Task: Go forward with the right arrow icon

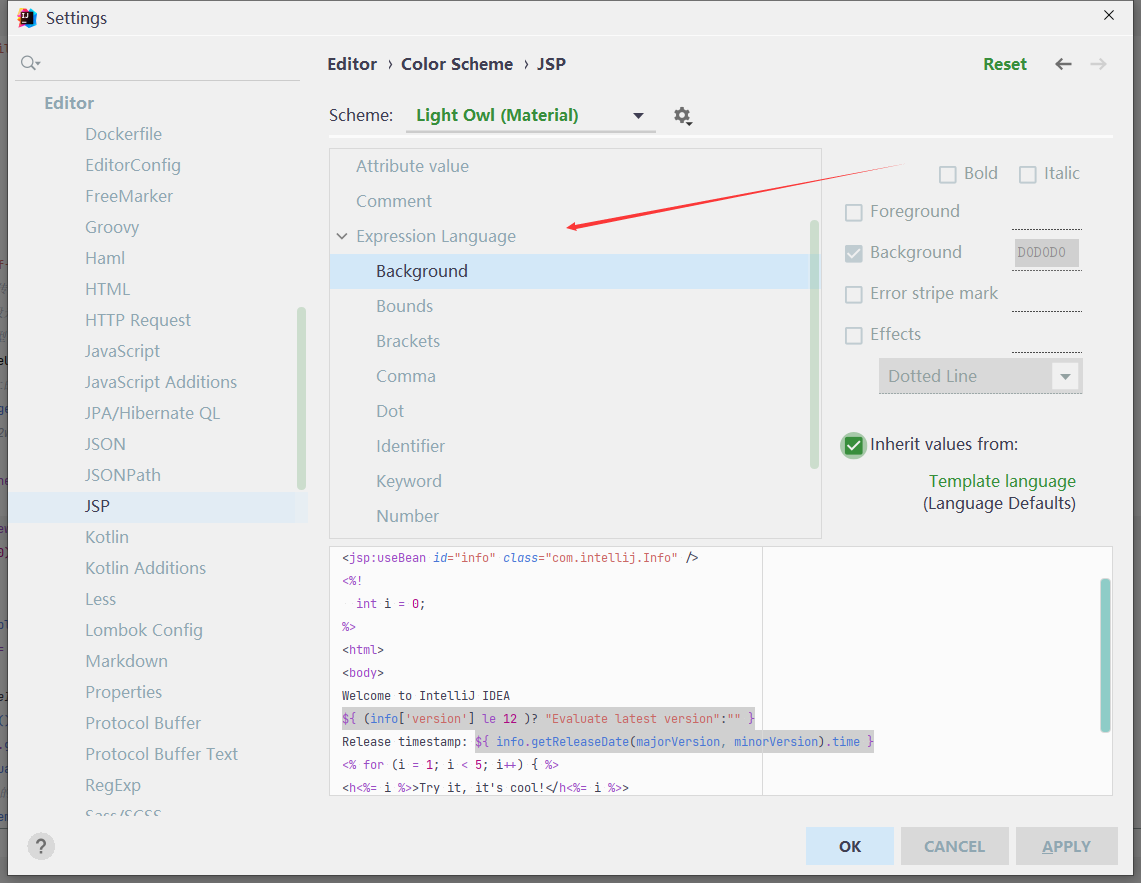Action: click(1098, 64)
